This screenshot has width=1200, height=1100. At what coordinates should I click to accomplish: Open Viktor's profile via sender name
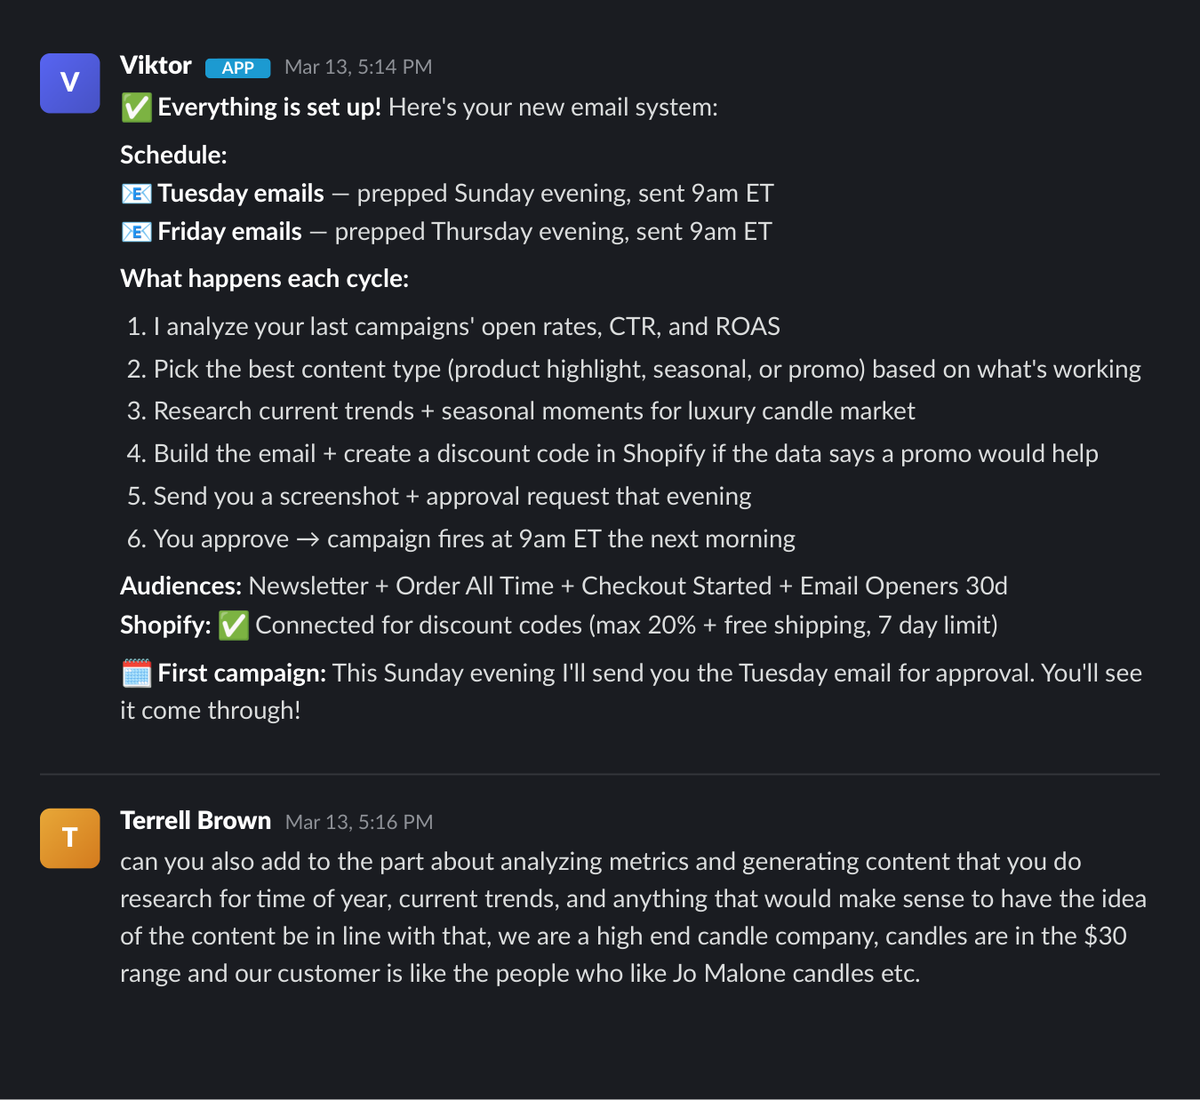[x=156, y=65]
